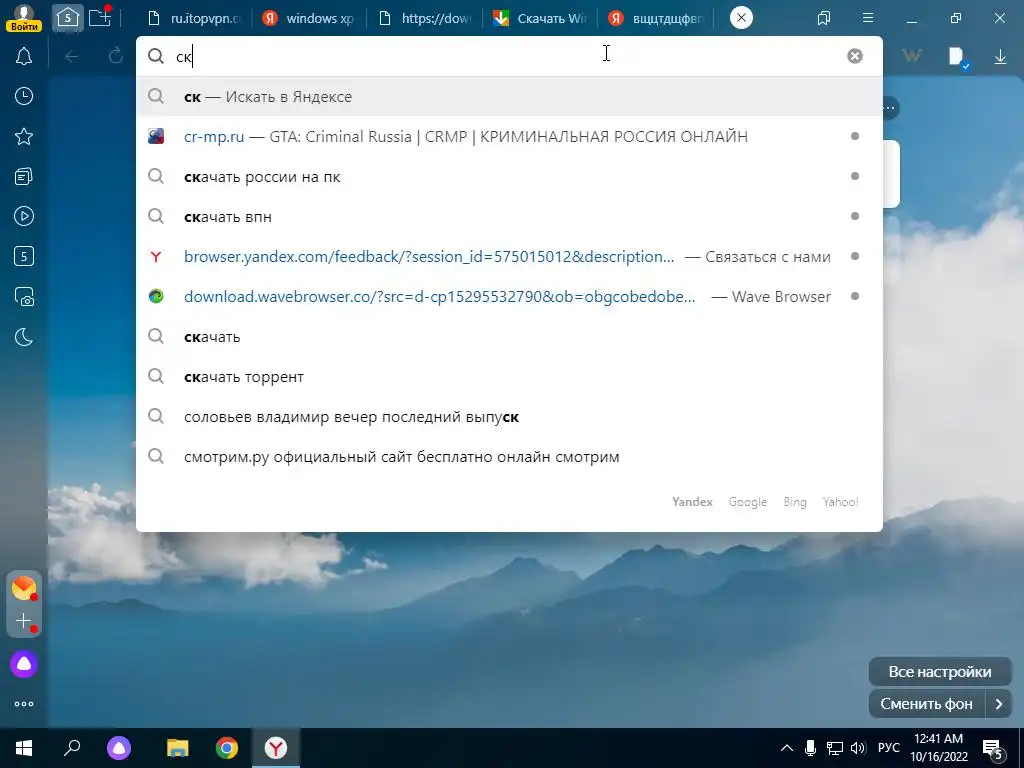Open Alice in the Windows taskbar
The height and width of the screenshot is (768, 1024).
[x=119, y=748]
